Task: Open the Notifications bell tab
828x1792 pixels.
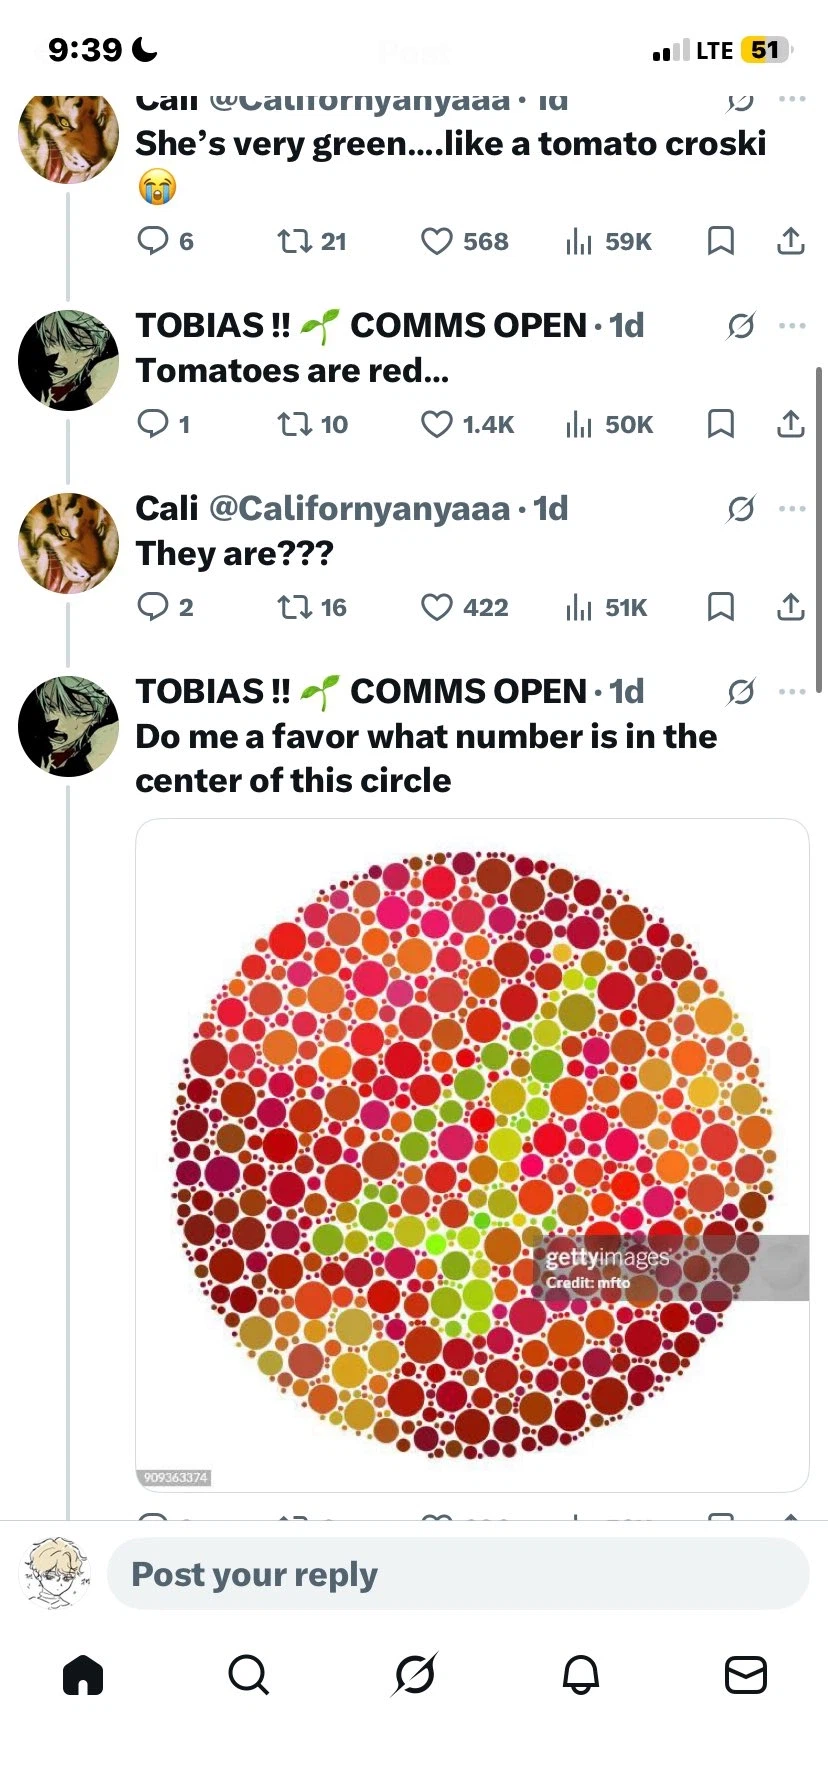Action: coord(580,1674)
